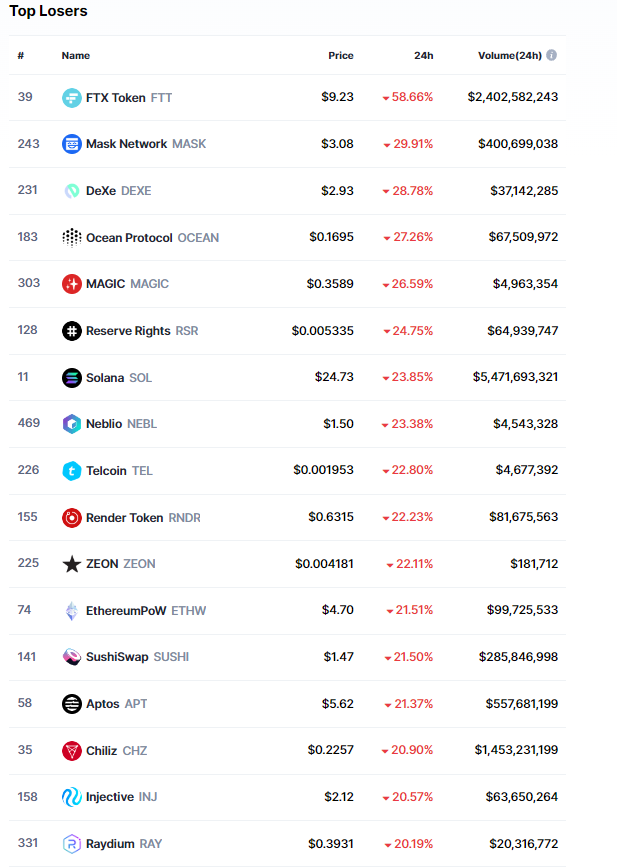The image size is (617, 867).
Task: Click the DeXe coin logo
Action: [72, 191]
